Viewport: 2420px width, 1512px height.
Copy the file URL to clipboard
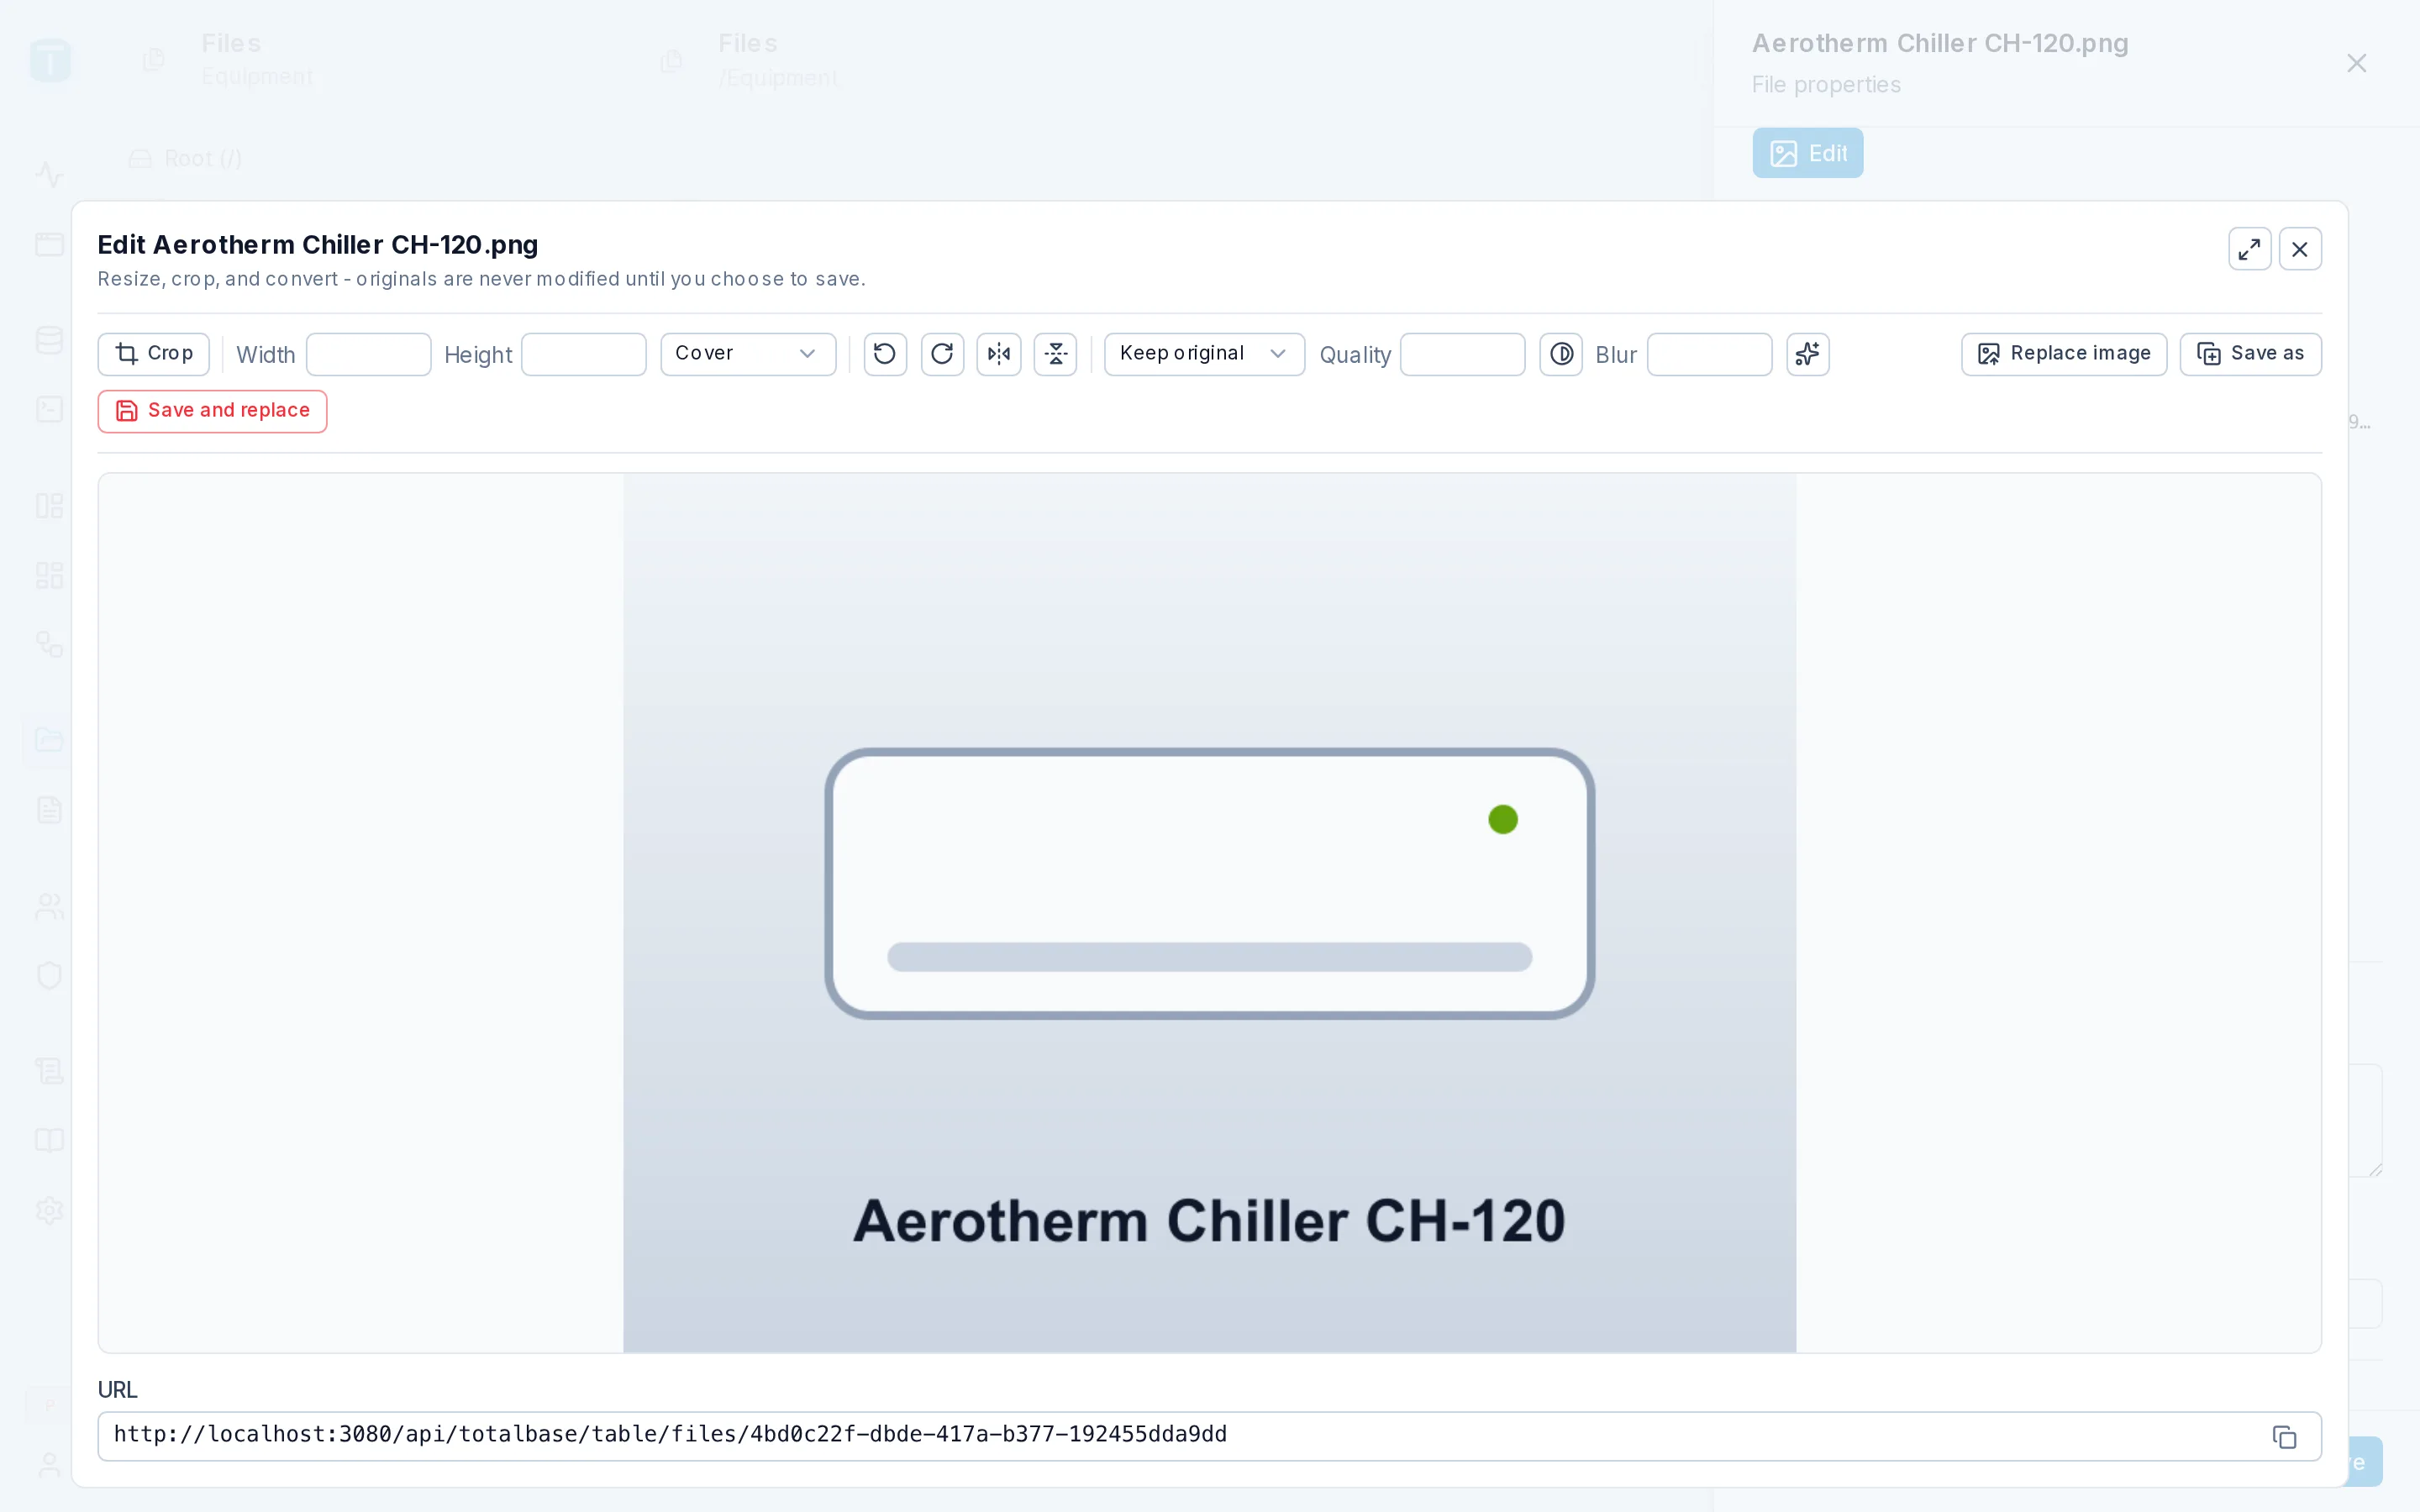2285,1437
